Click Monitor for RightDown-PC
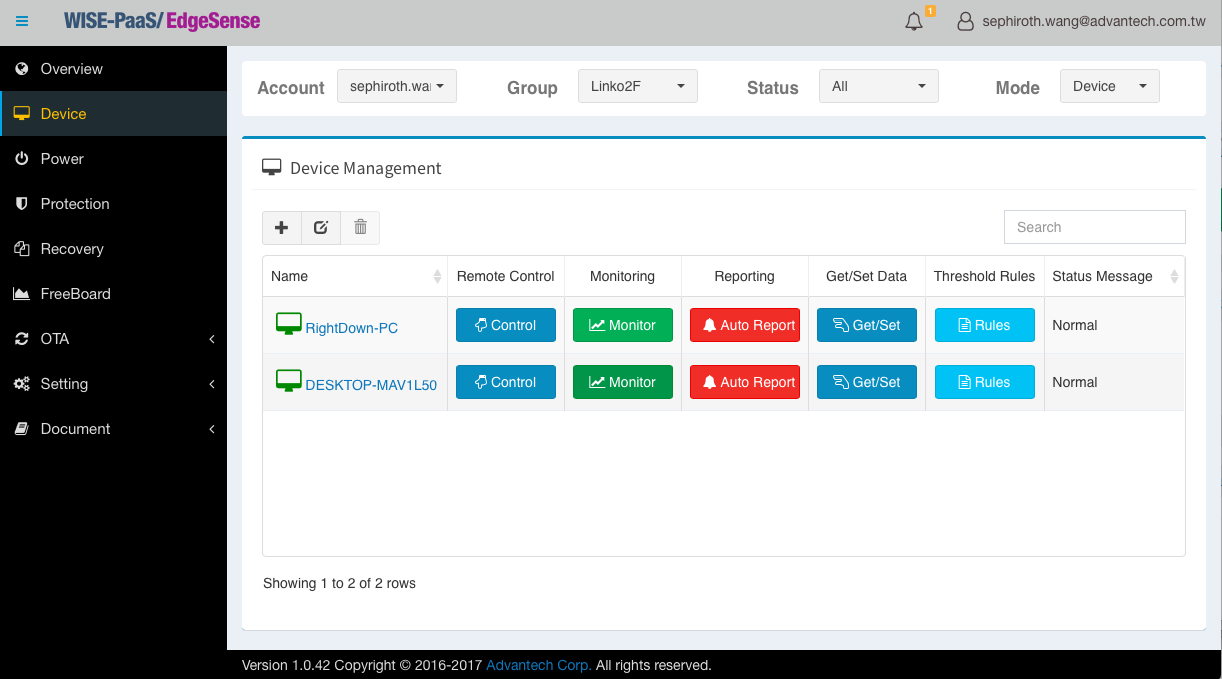 click(x=623, y=325)
